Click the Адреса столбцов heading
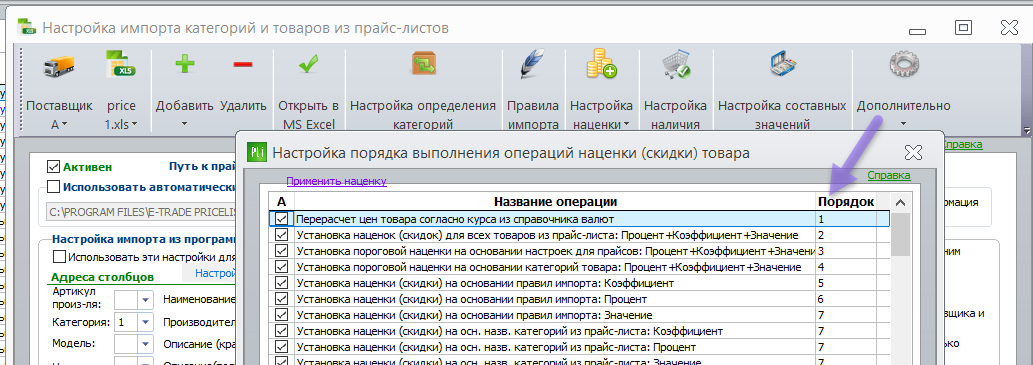1033x365 pixels. 102,277
